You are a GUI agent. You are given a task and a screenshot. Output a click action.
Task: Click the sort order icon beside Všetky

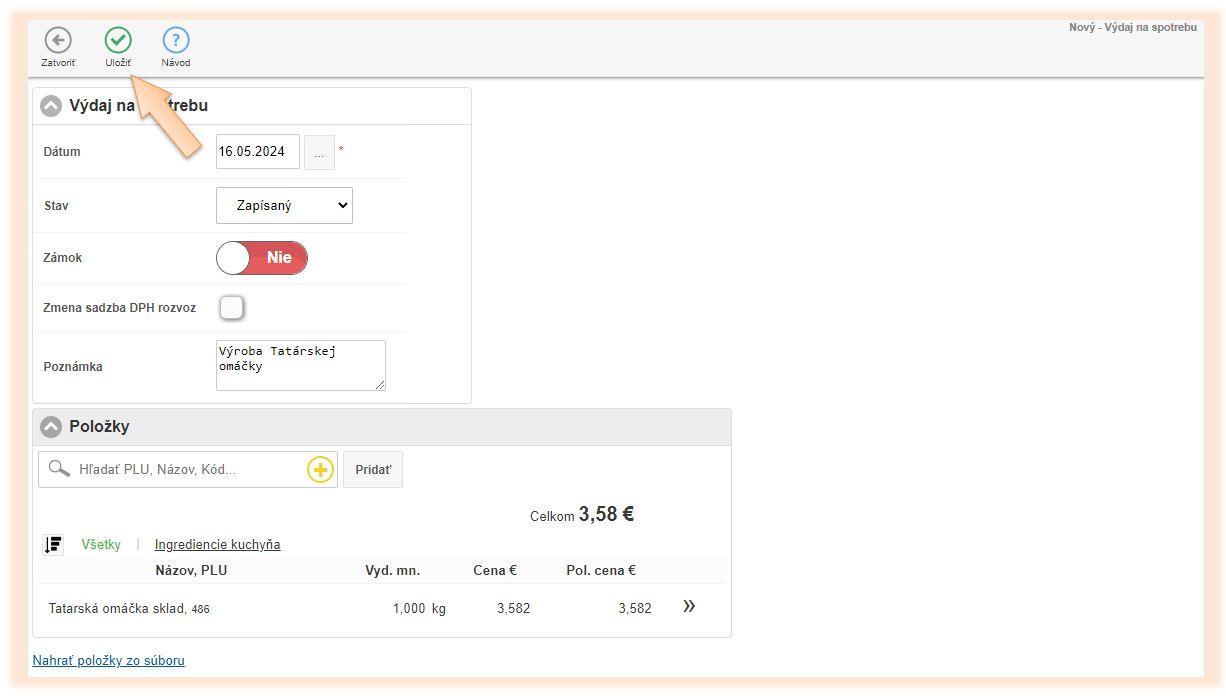[53, 545]
